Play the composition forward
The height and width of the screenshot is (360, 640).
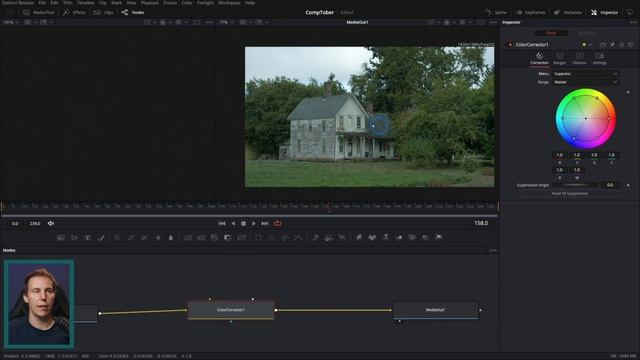tap(253, 224)
